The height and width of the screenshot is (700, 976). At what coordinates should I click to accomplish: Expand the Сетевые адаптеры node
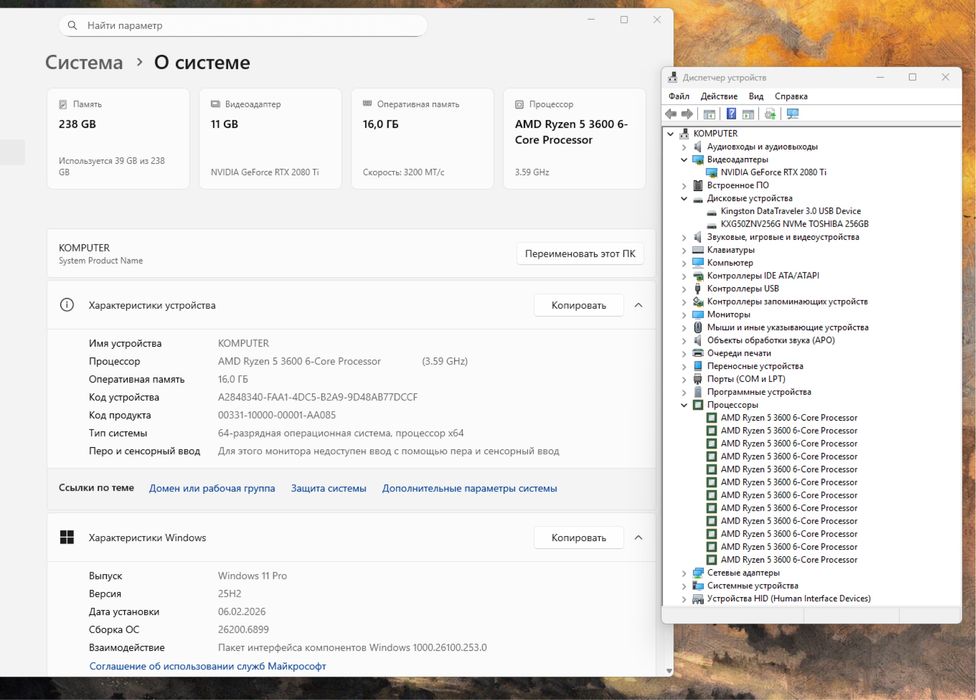684,573
